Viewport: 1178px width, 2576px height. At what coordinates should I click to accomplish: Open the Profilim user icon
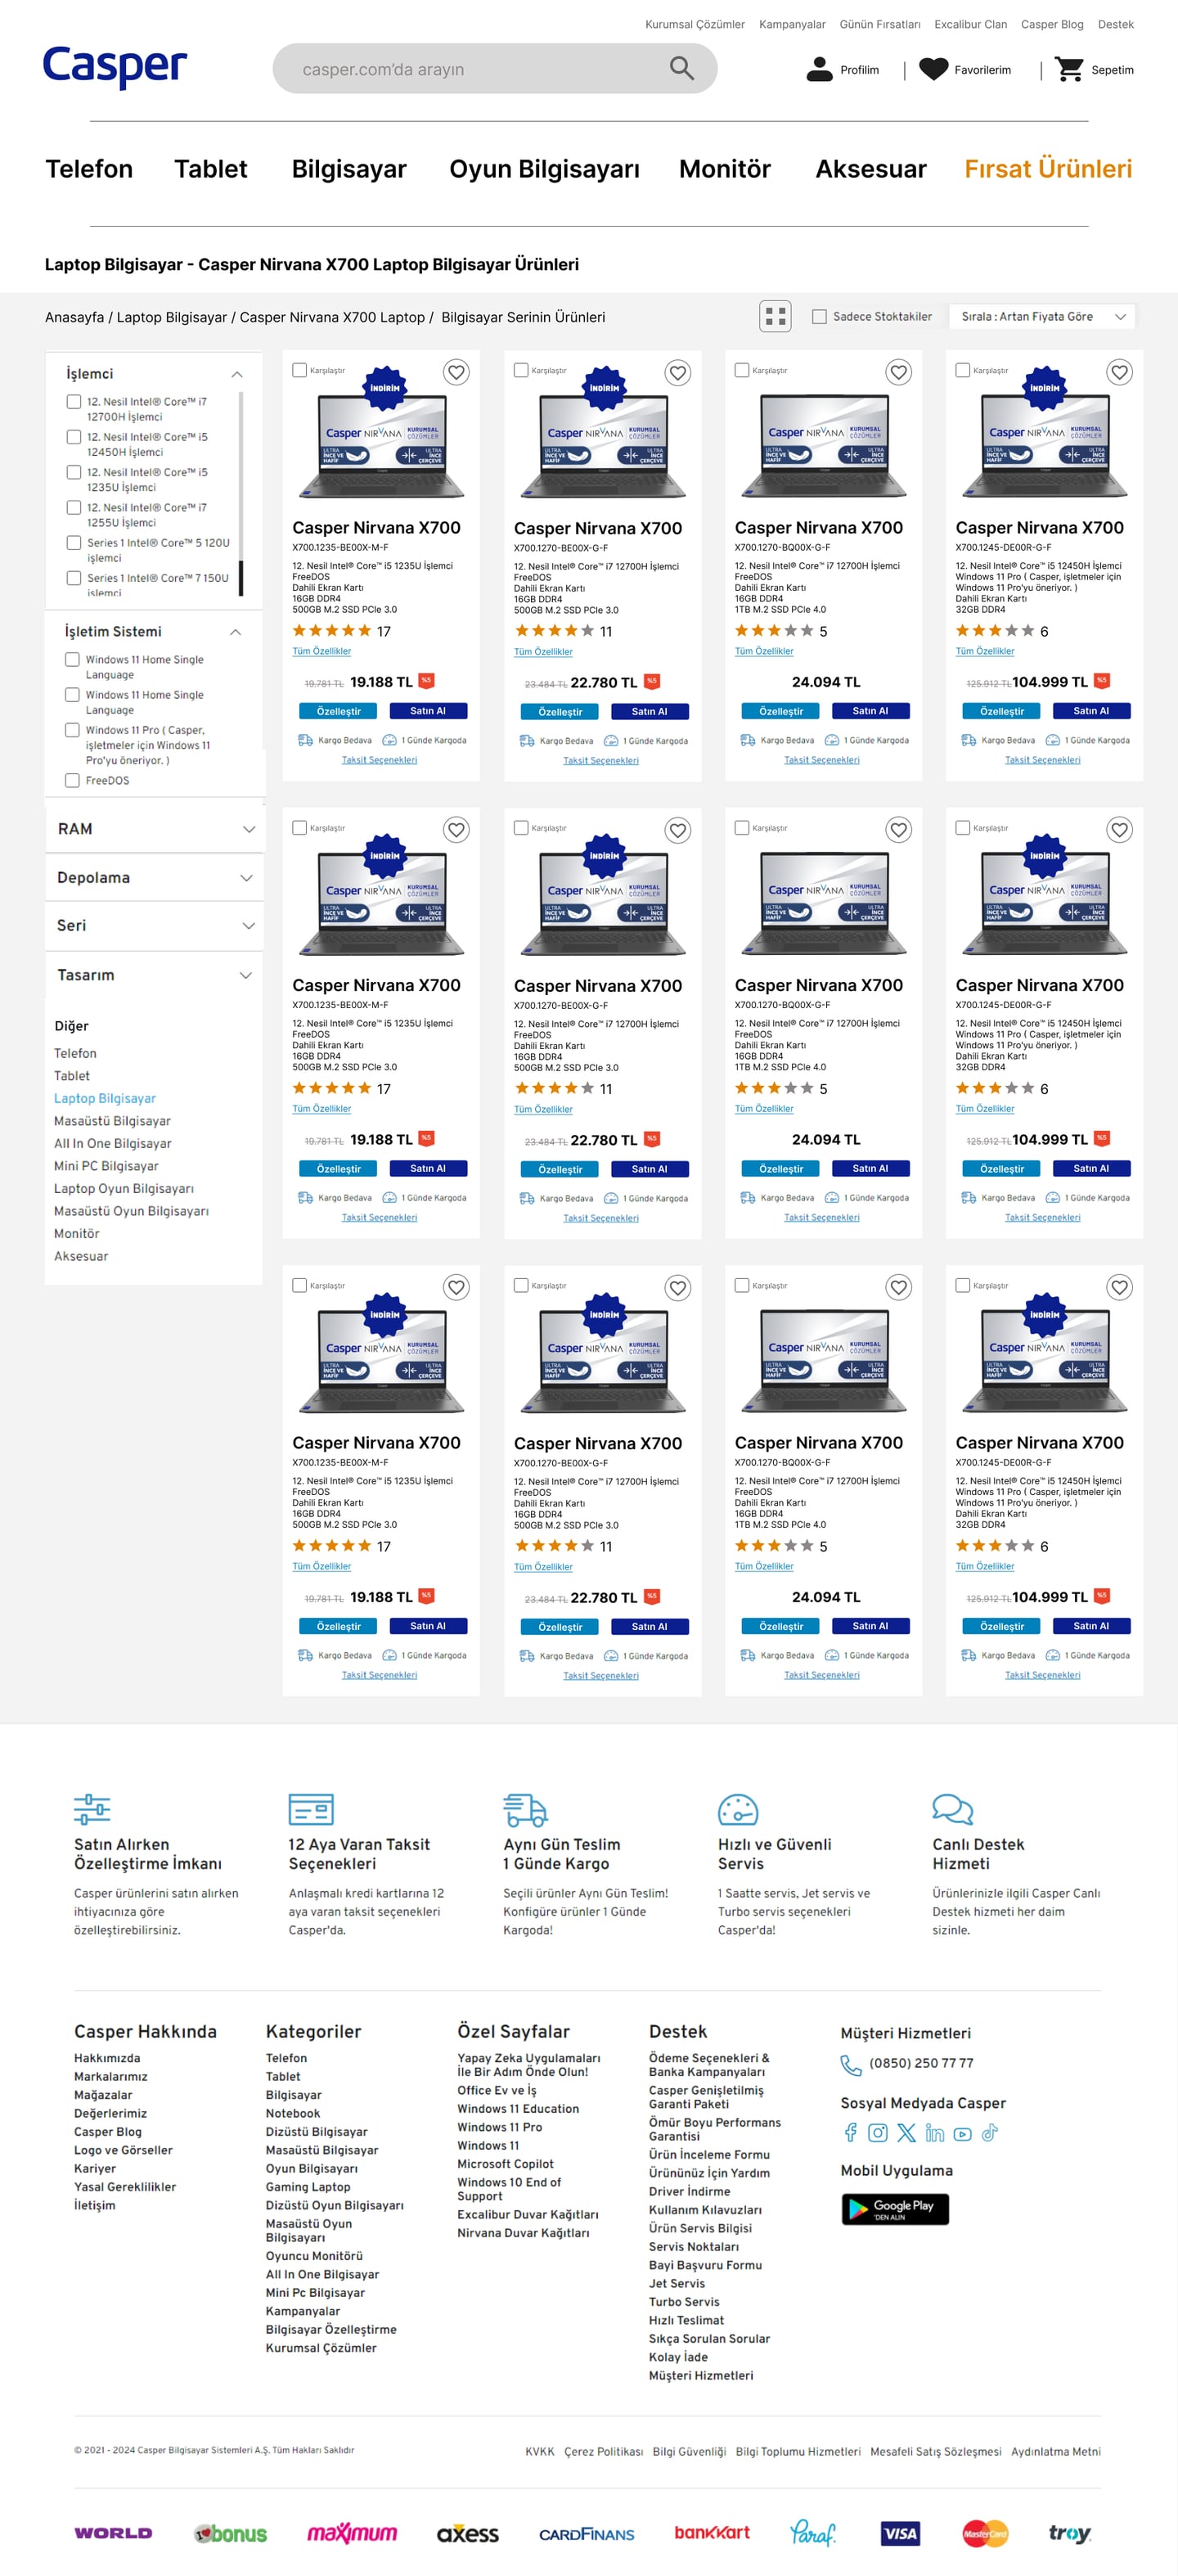point(819,69)
